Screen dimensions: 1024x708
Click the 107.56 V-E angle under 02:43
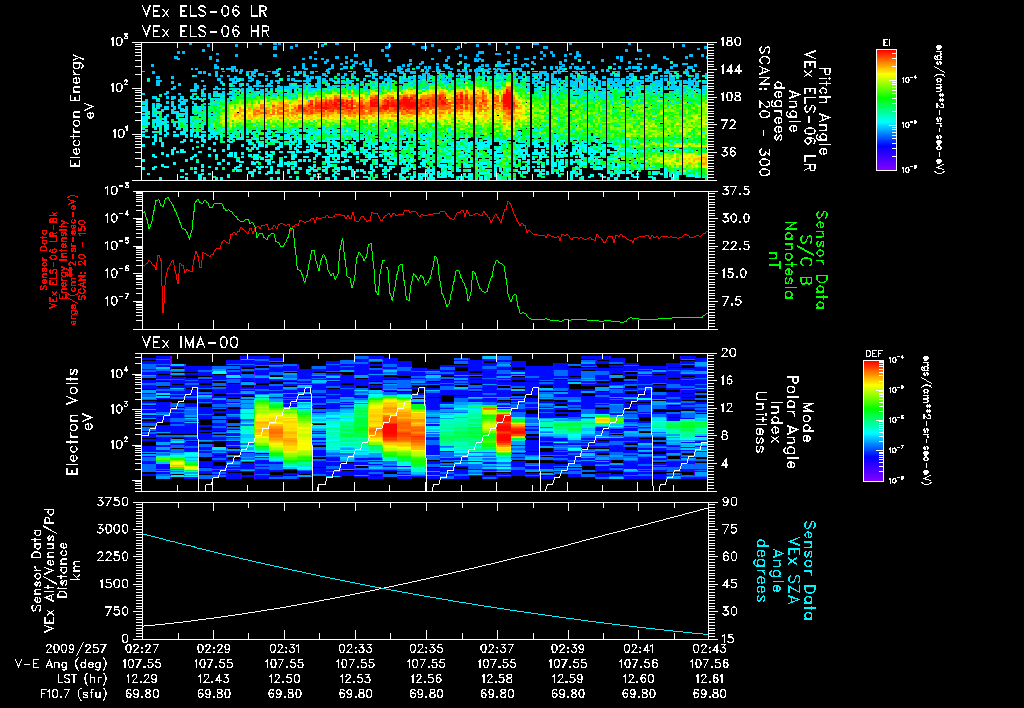(x=709, y=664)
